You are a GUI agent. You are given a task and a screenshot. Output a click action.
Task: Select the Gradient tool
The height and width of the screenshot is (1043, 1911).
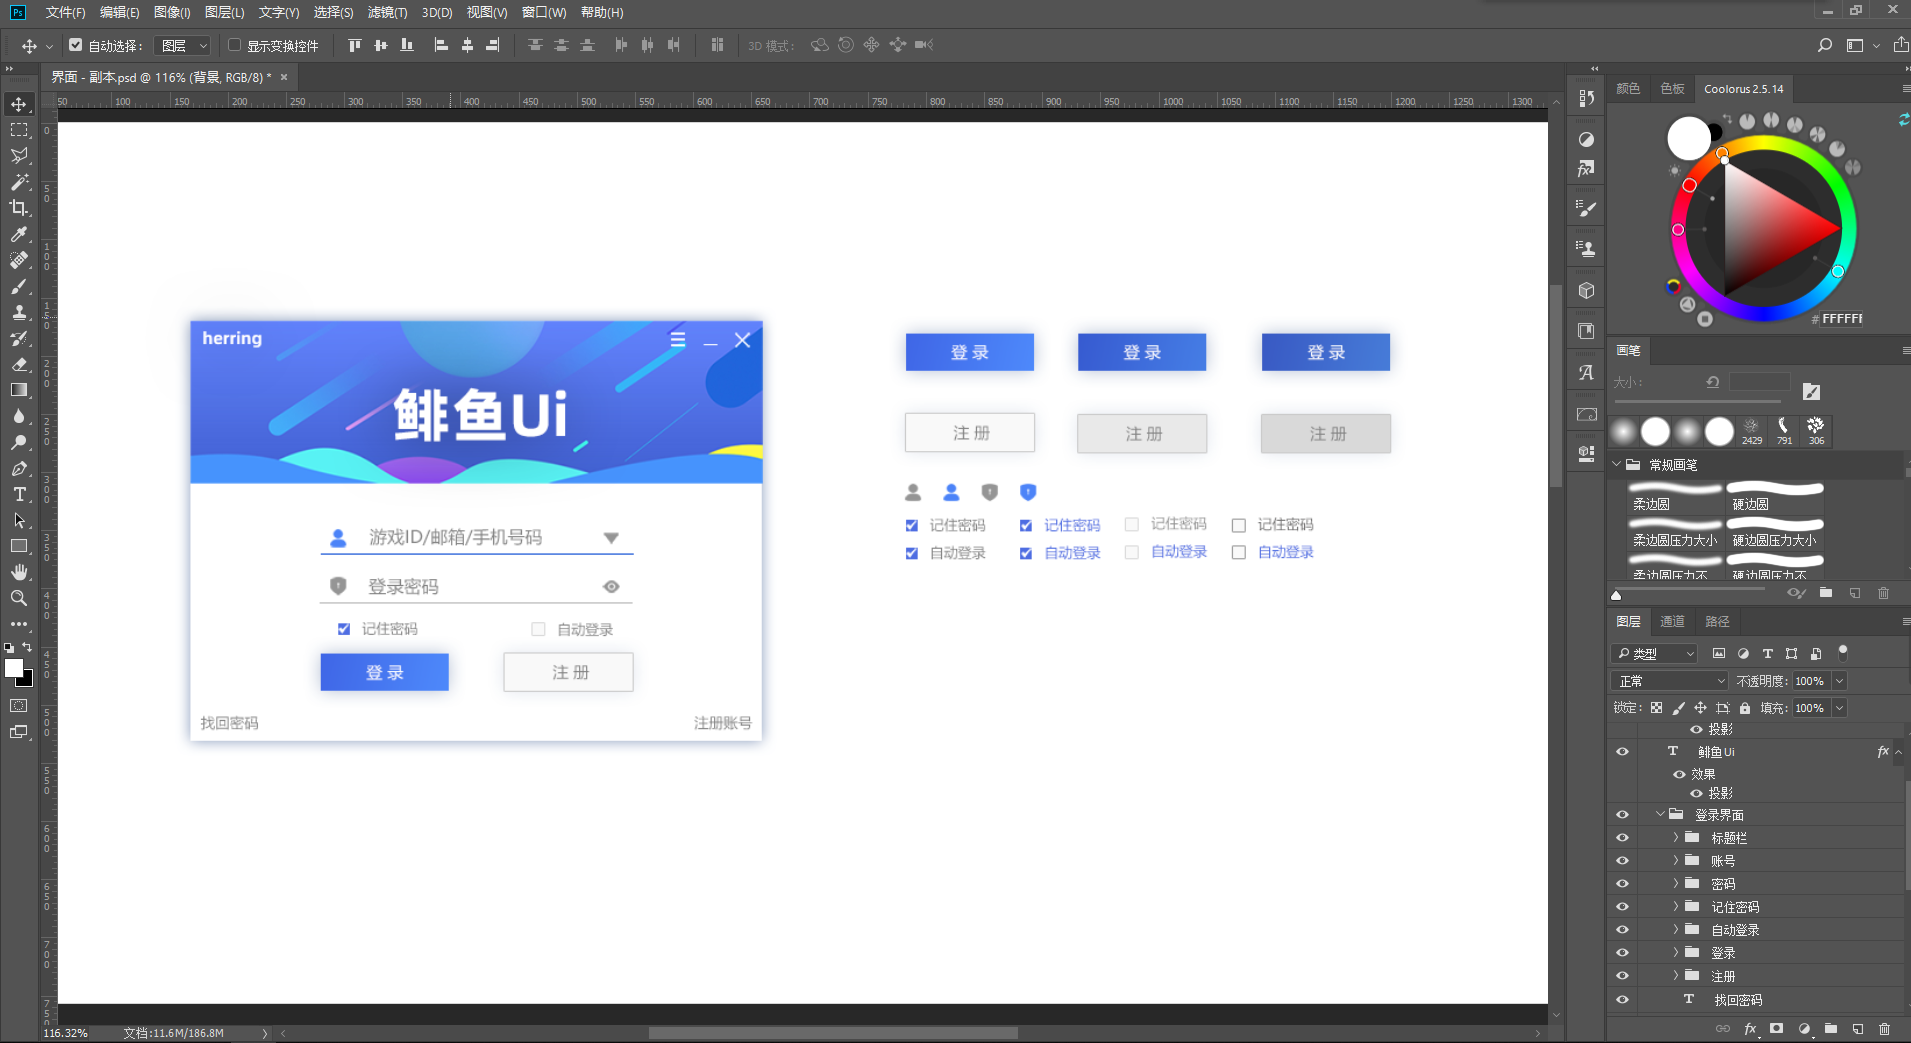[x=19, y=390]
